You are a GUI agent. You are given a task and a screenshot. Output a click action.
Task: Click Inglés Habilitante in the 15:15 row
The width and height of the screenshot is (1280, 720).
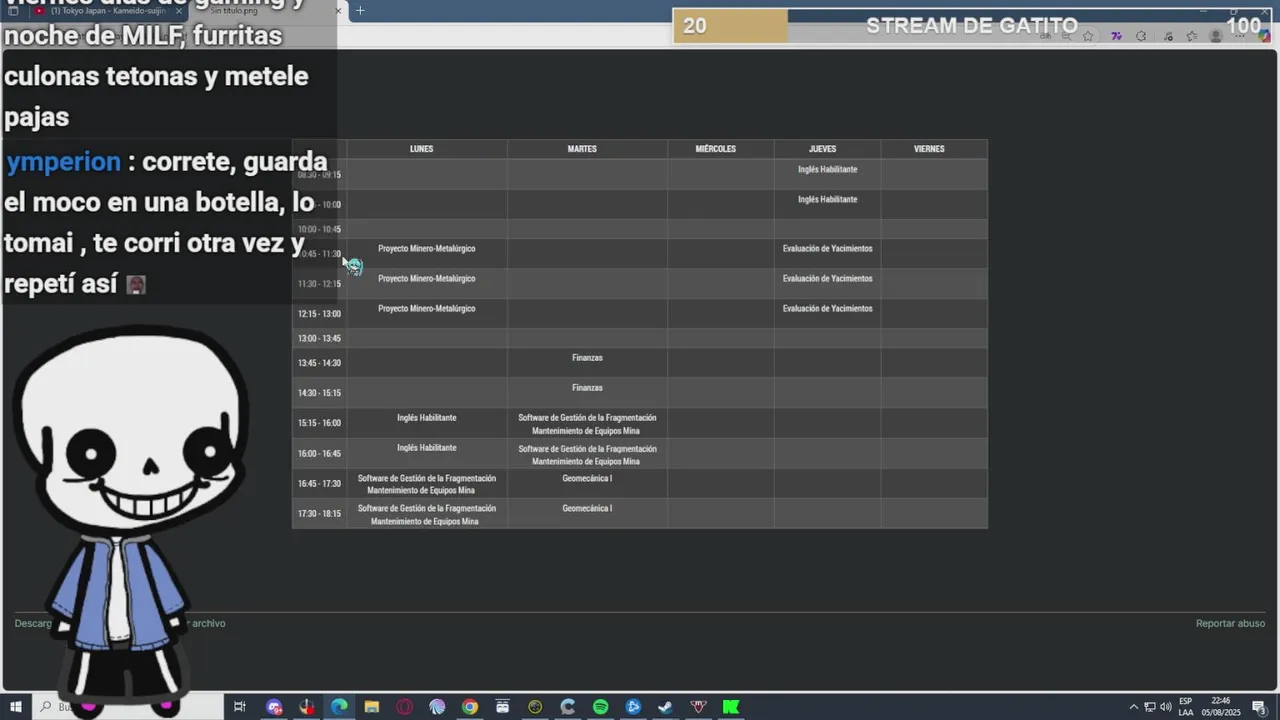(427, 418)
